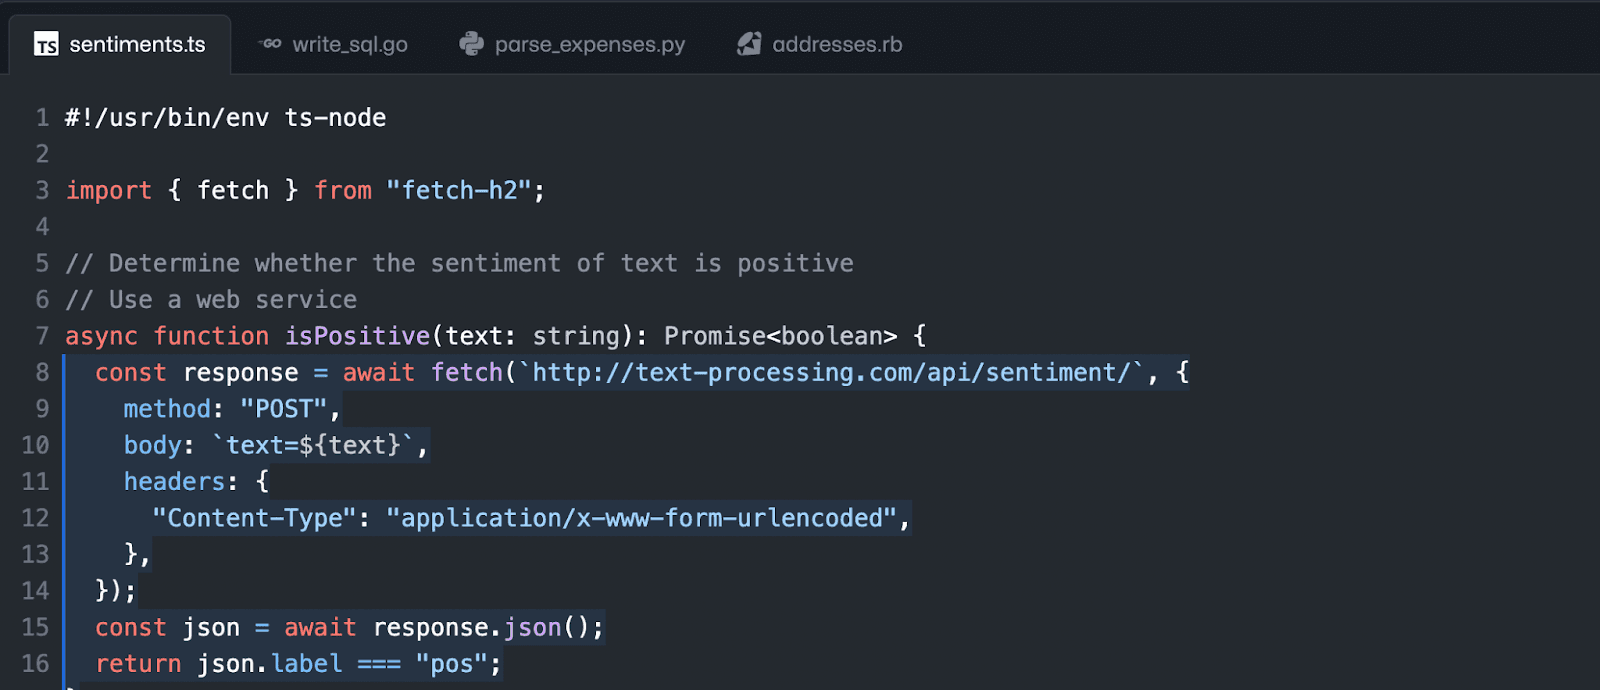
Task: Open the addresses.rb tab
Action: pos(820,44)
